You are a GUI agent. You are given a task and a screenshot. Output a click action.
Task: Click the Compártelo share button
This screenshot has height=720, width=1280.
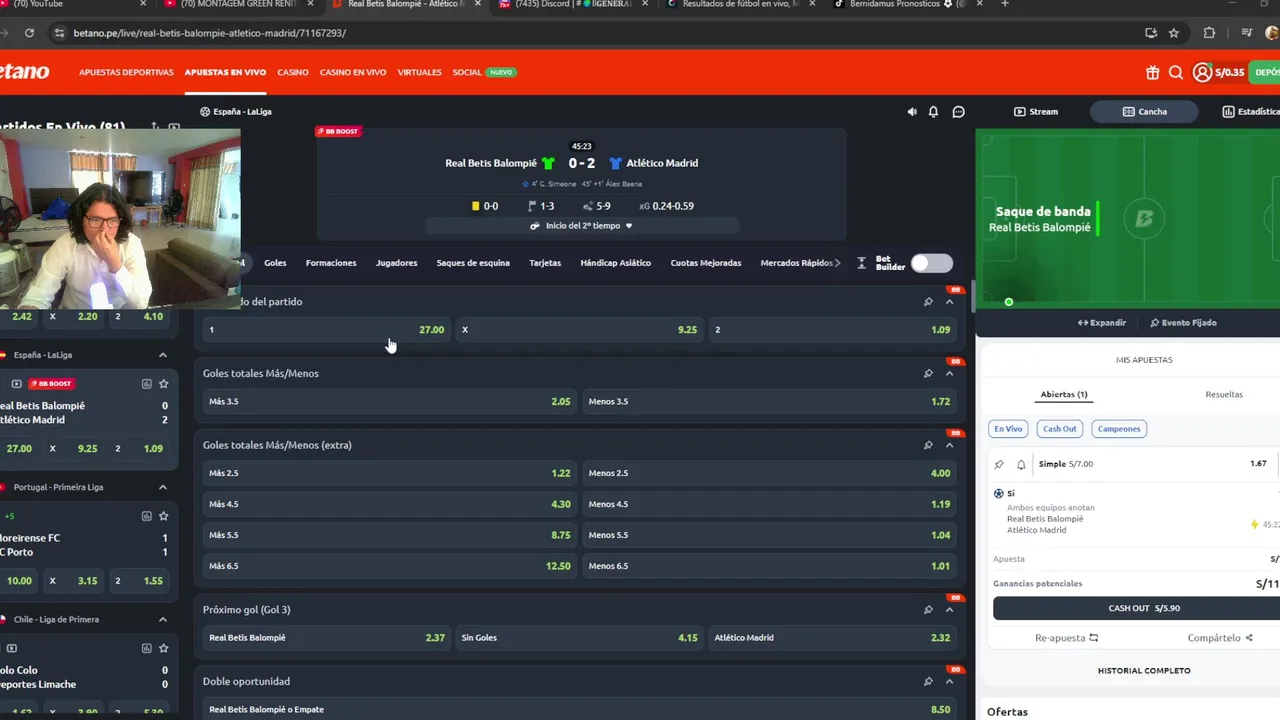(x=1220, y=638)
